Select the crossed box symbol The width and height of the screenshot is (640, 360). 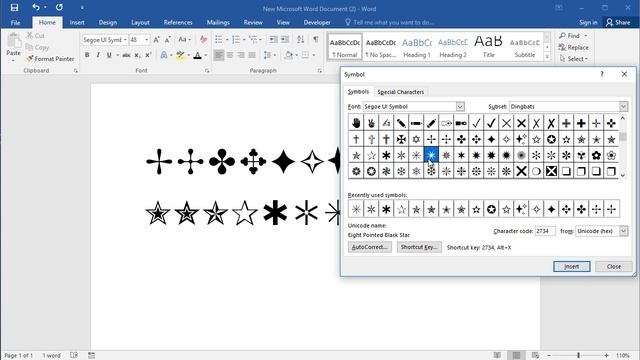551,171
